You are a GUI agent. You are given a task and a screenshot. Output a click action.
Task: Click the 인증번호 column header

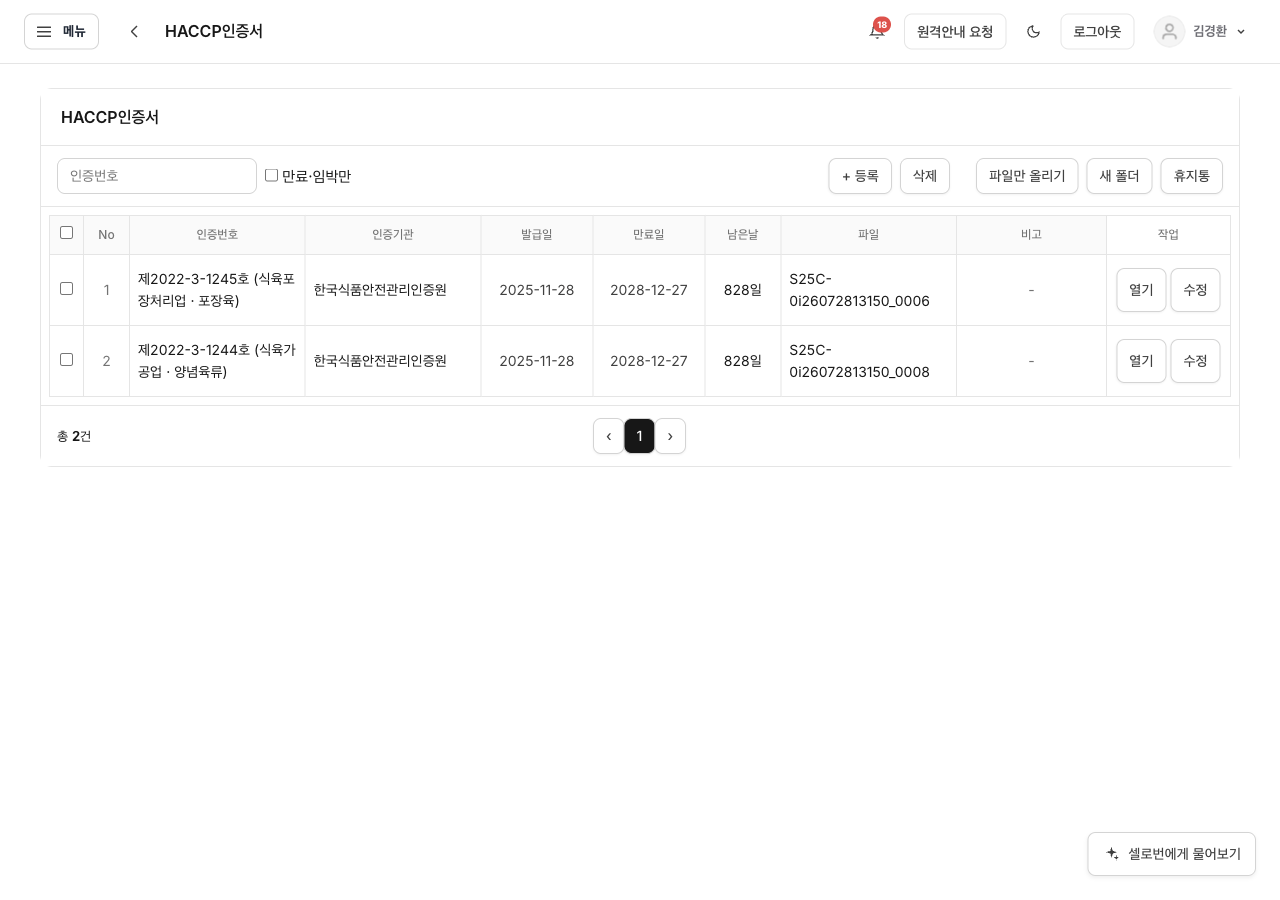217,235
